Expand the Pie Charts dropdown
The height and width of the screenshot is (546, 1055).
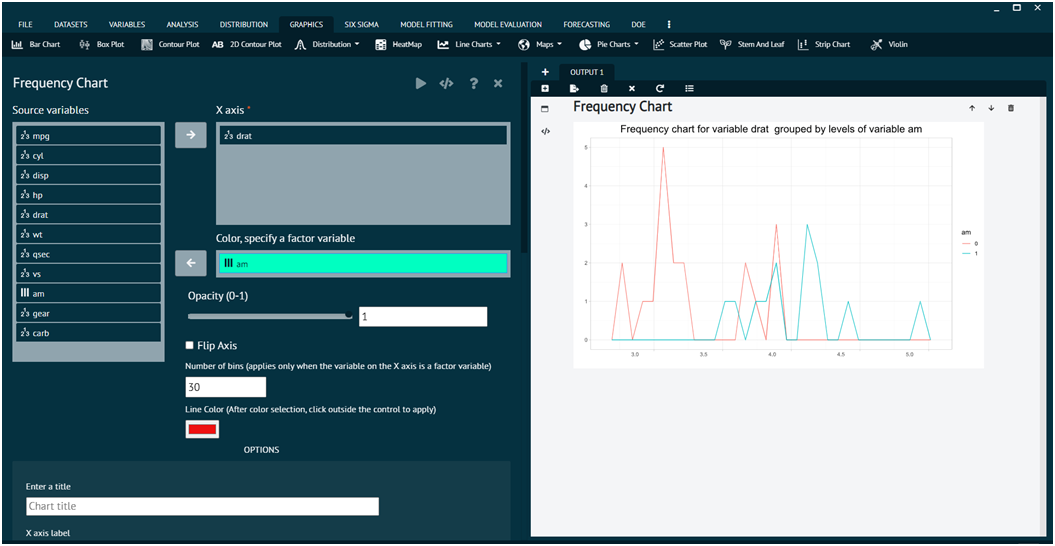[x=609, y=44]
